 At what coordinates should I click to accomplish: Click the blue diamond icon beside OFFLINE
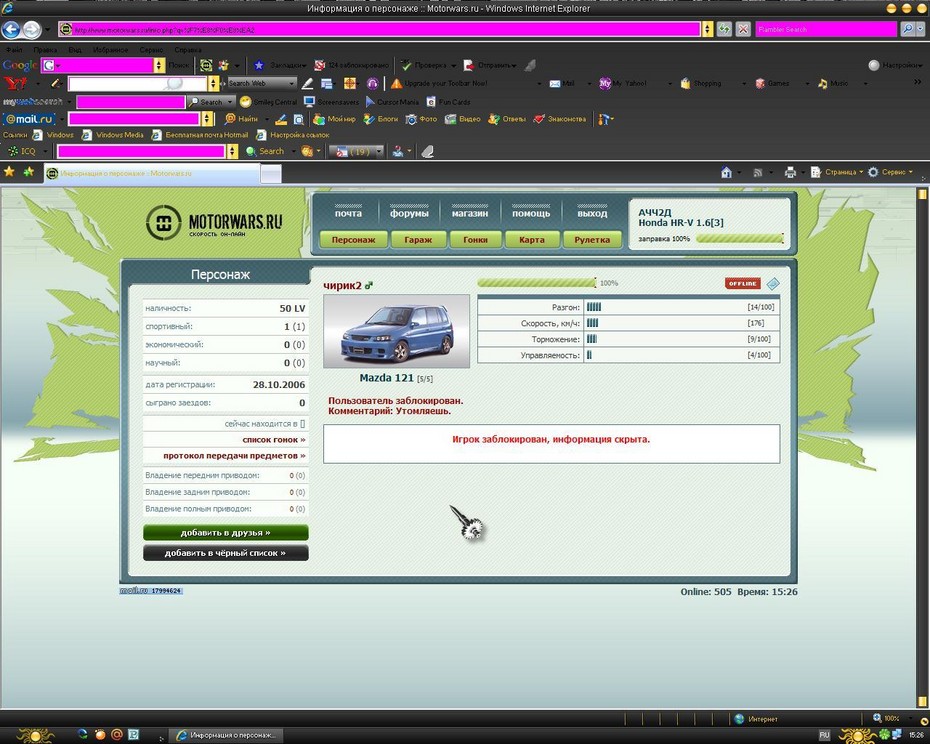[x=773, y=284]
